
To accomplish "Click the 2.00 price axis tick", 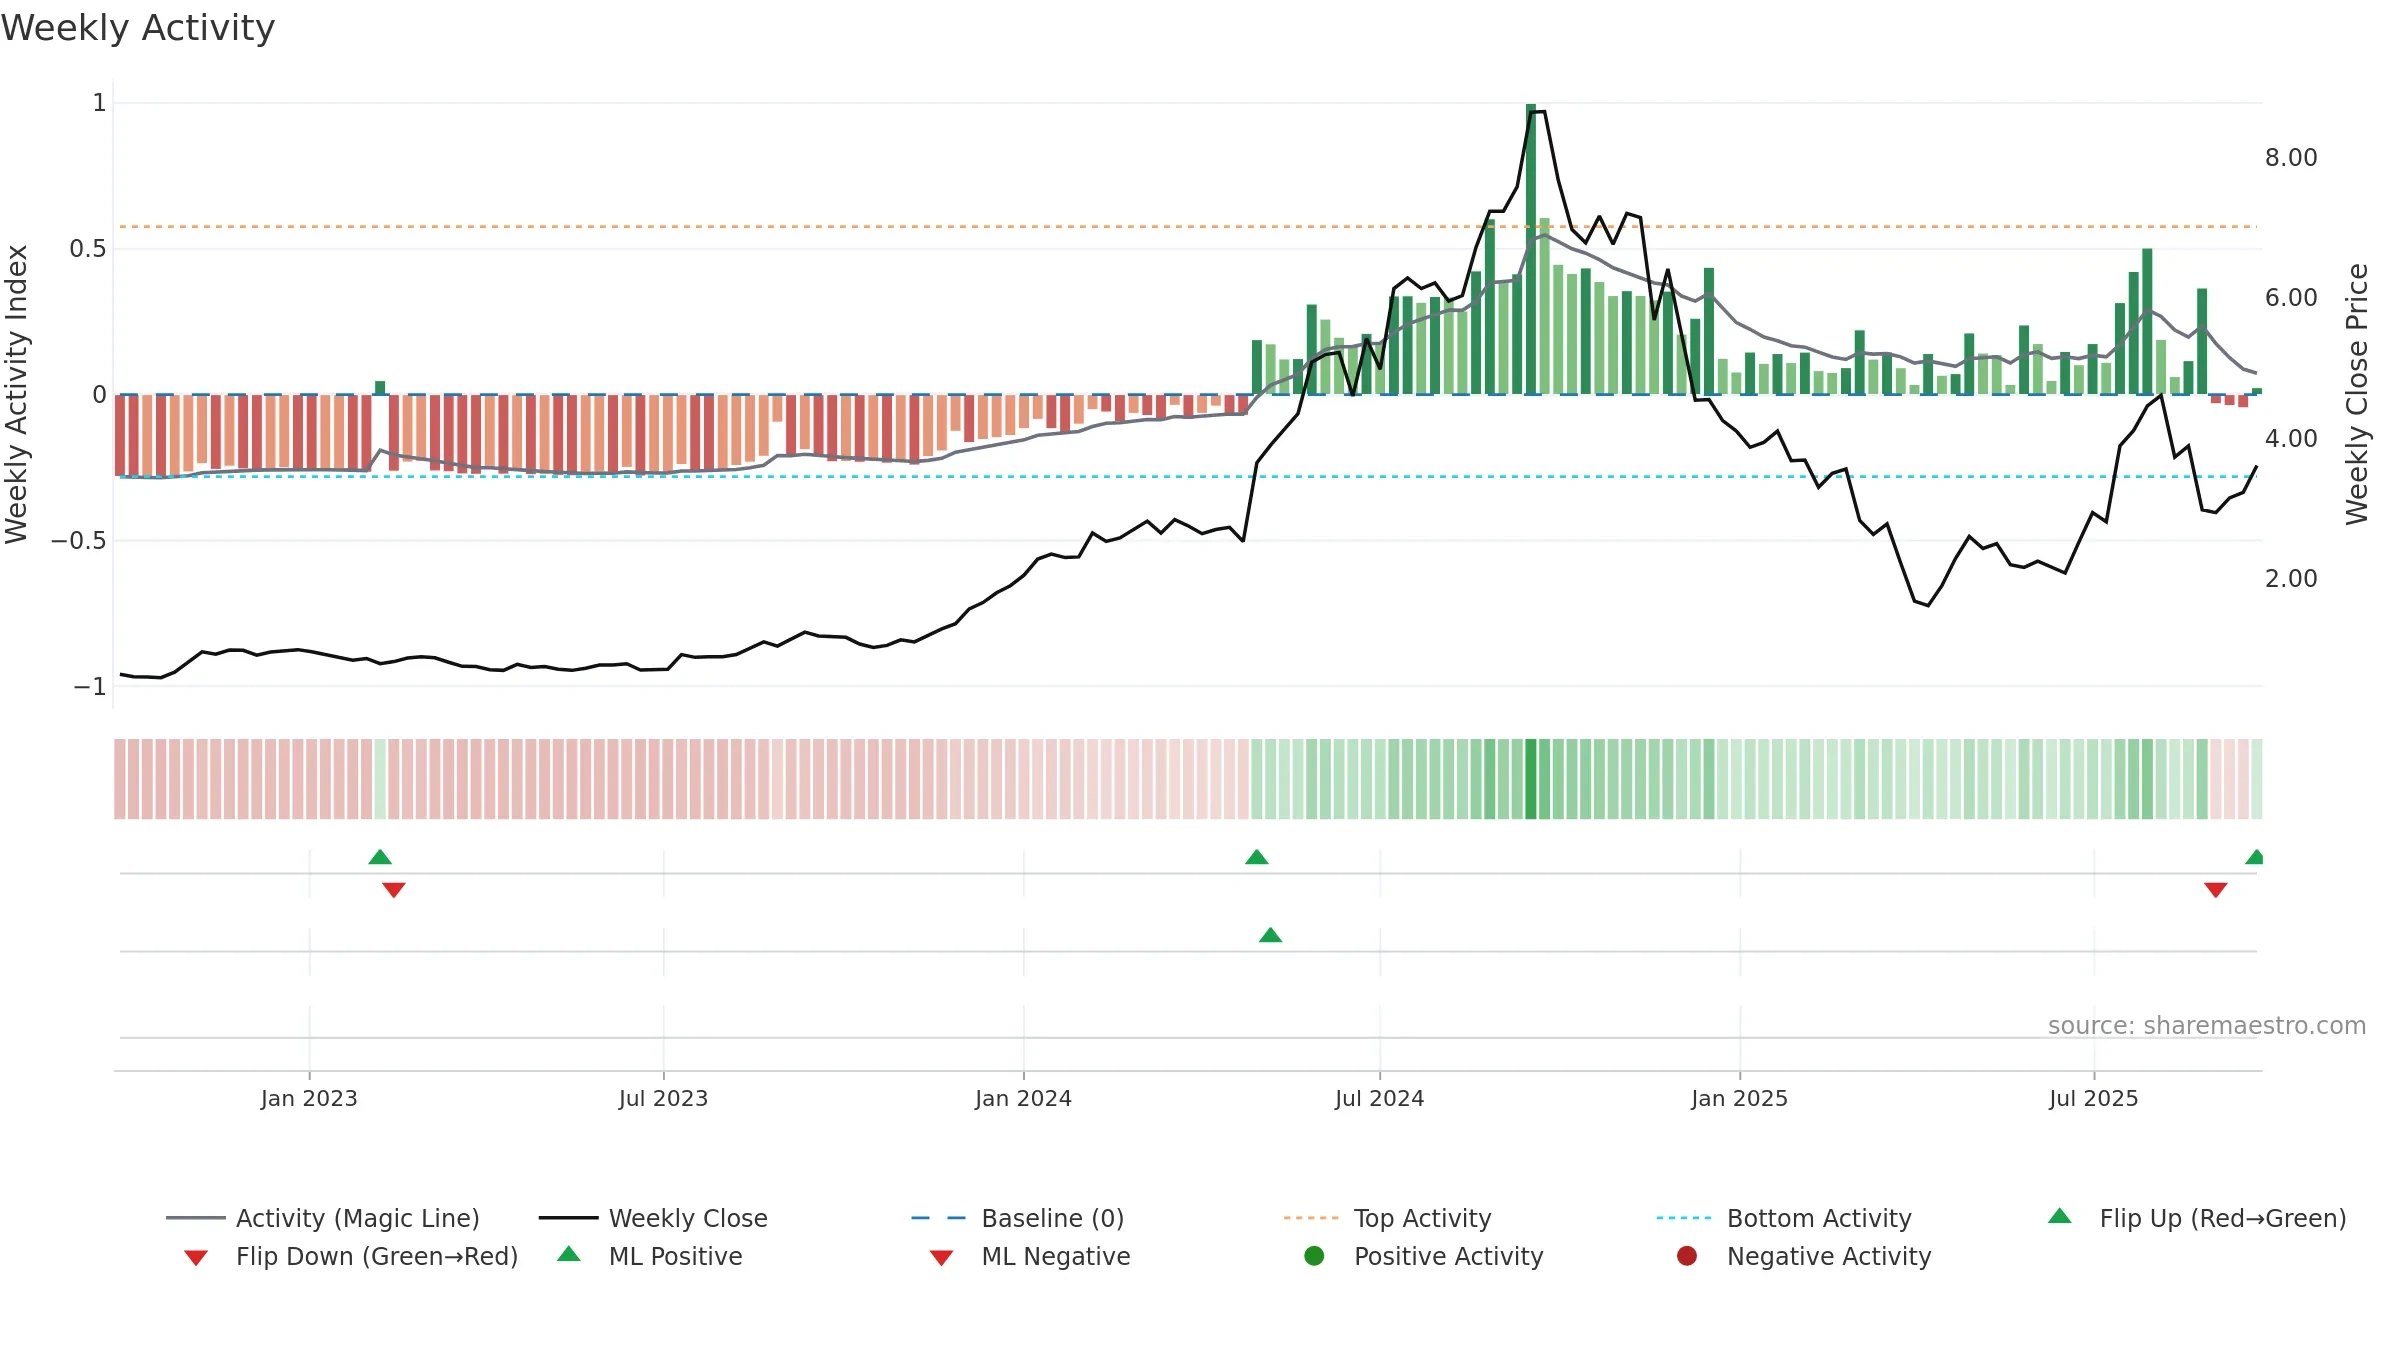I will click(x=2291, y=579).
